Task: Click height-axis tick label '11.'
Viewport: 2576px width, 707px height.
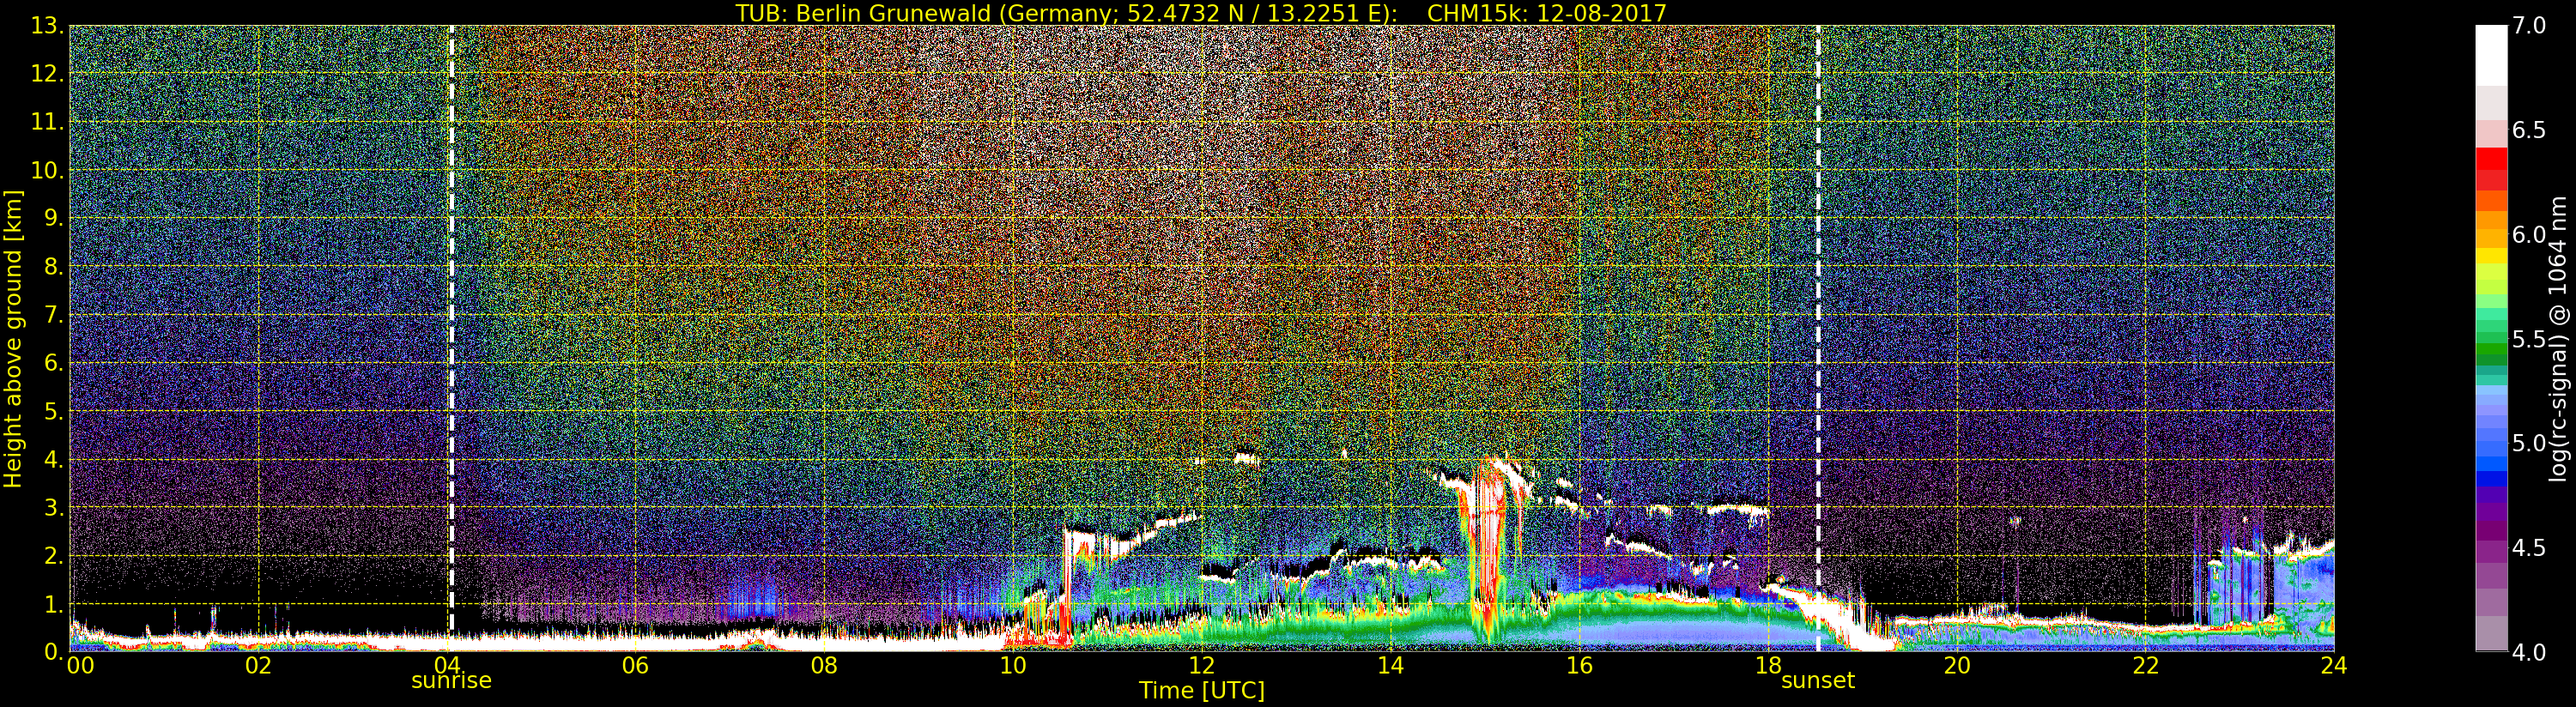Action: (49, 122)
